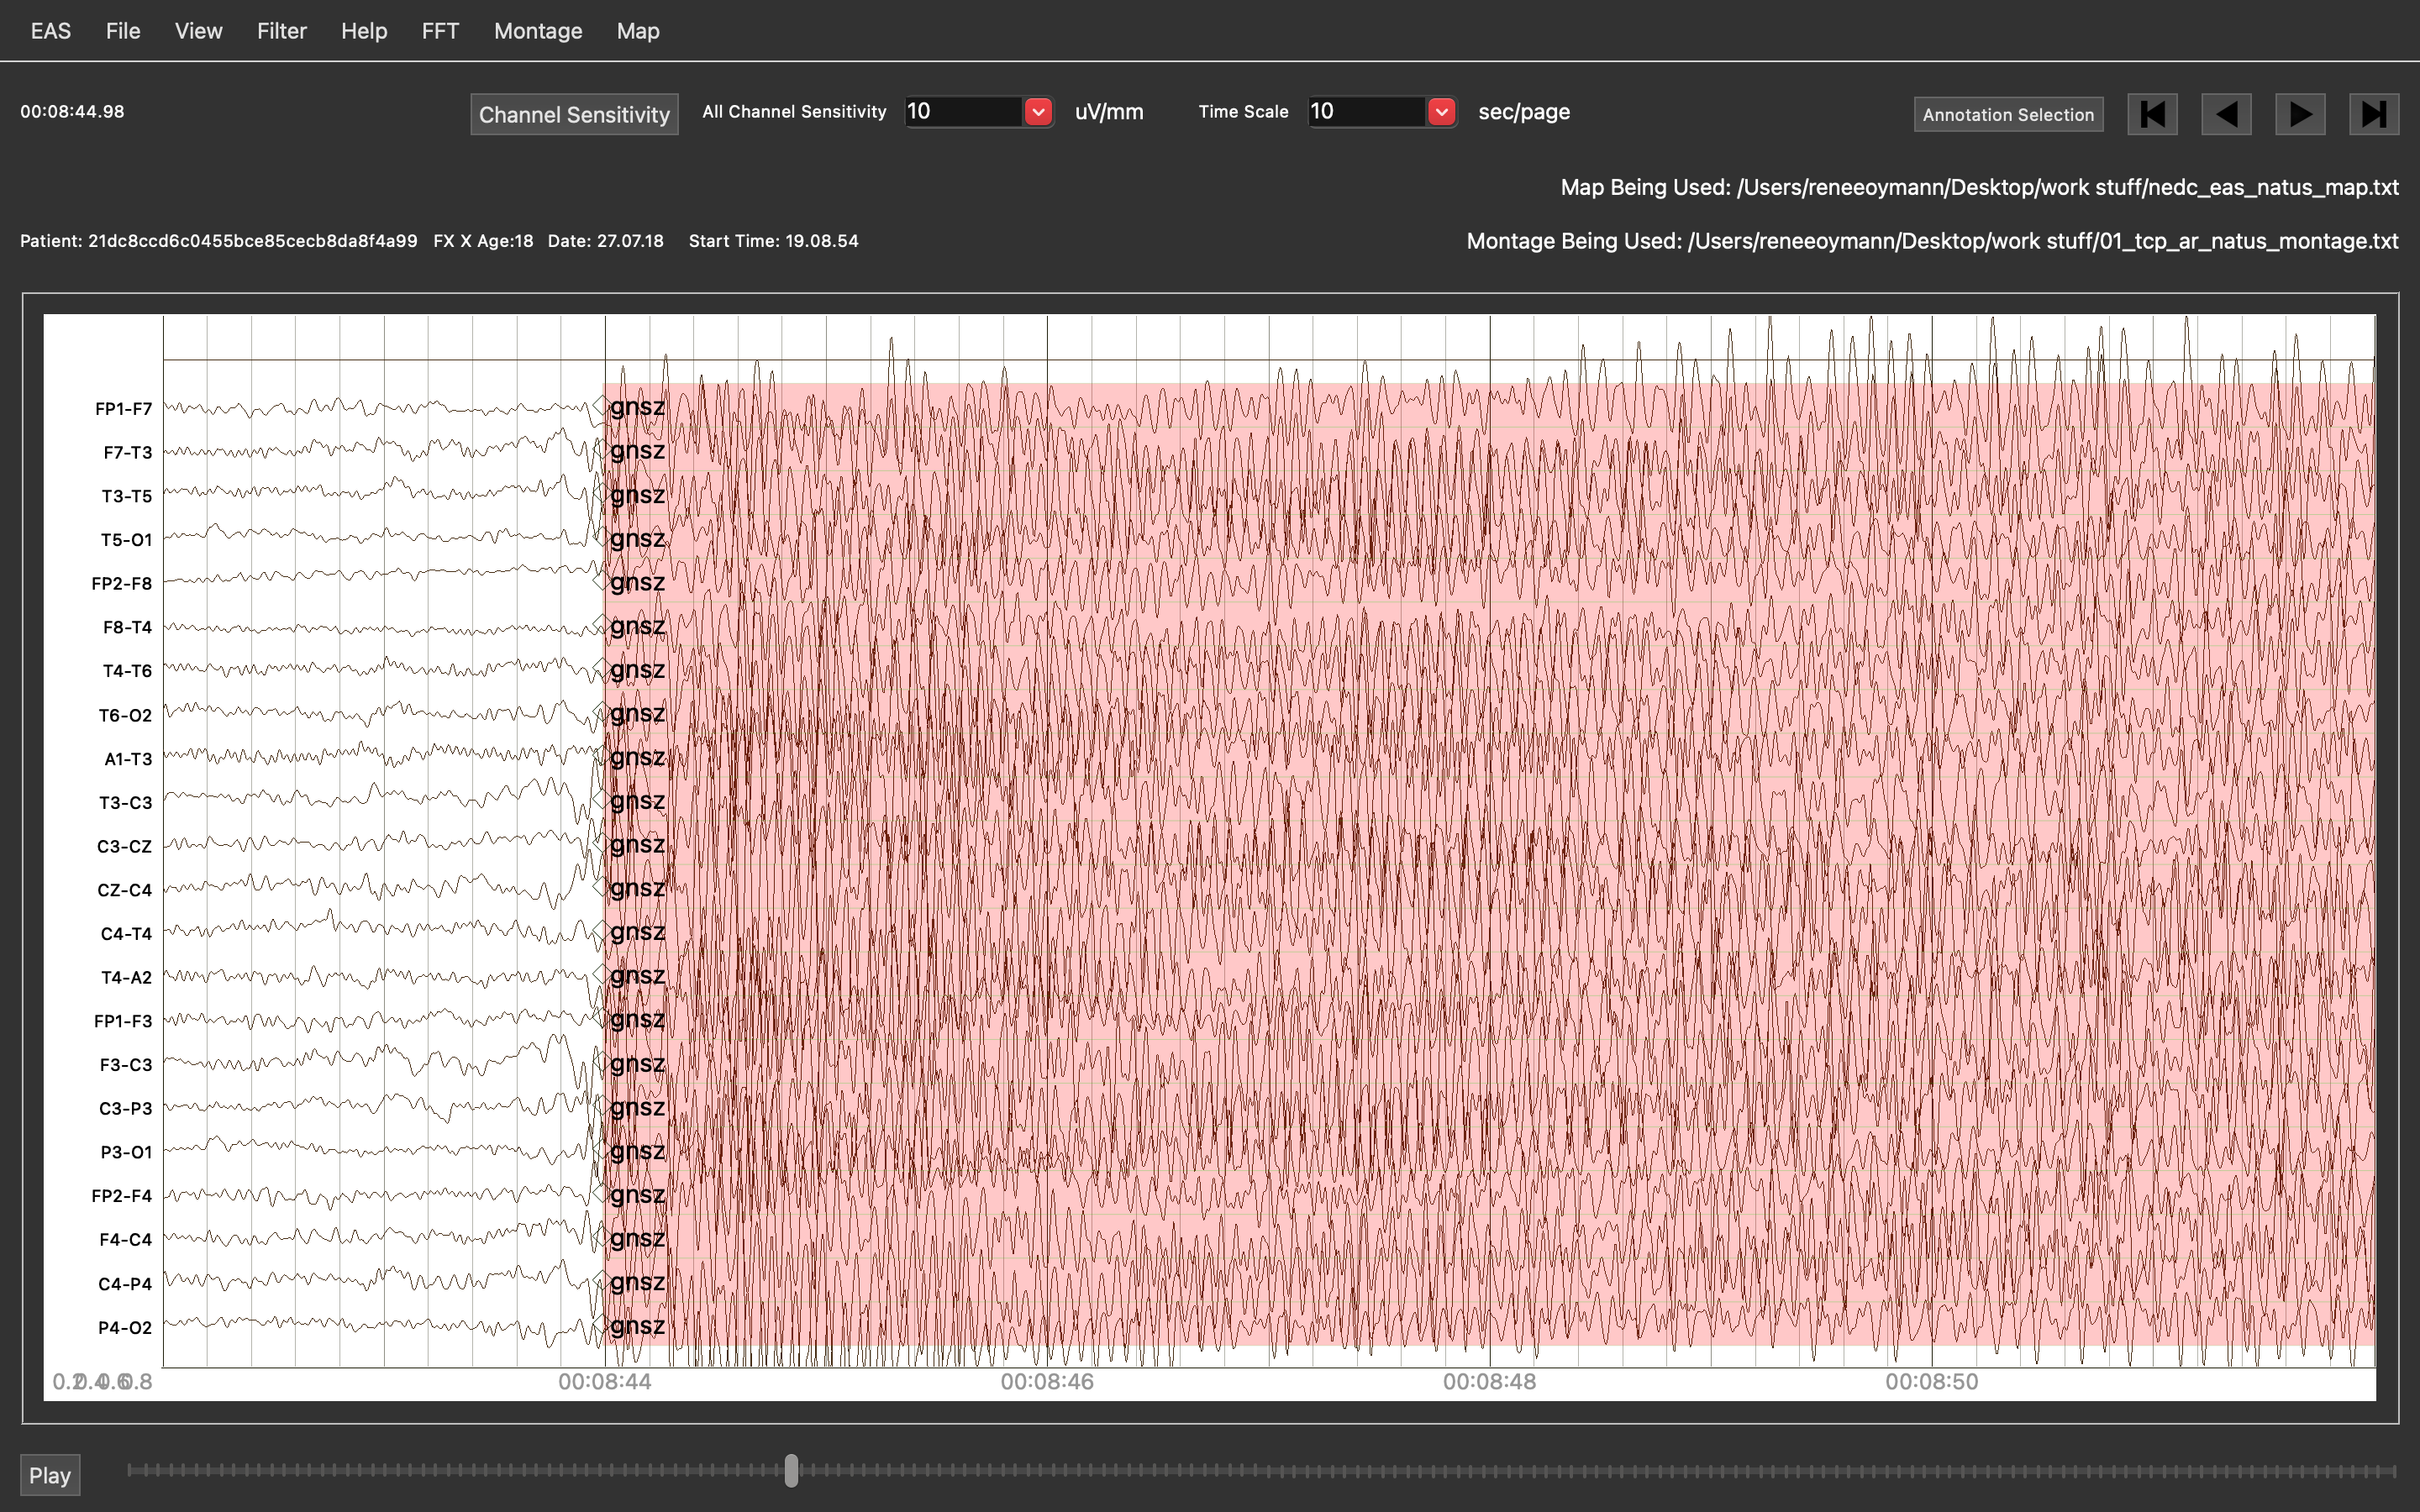Go to previous page arrow icon

2226,114
